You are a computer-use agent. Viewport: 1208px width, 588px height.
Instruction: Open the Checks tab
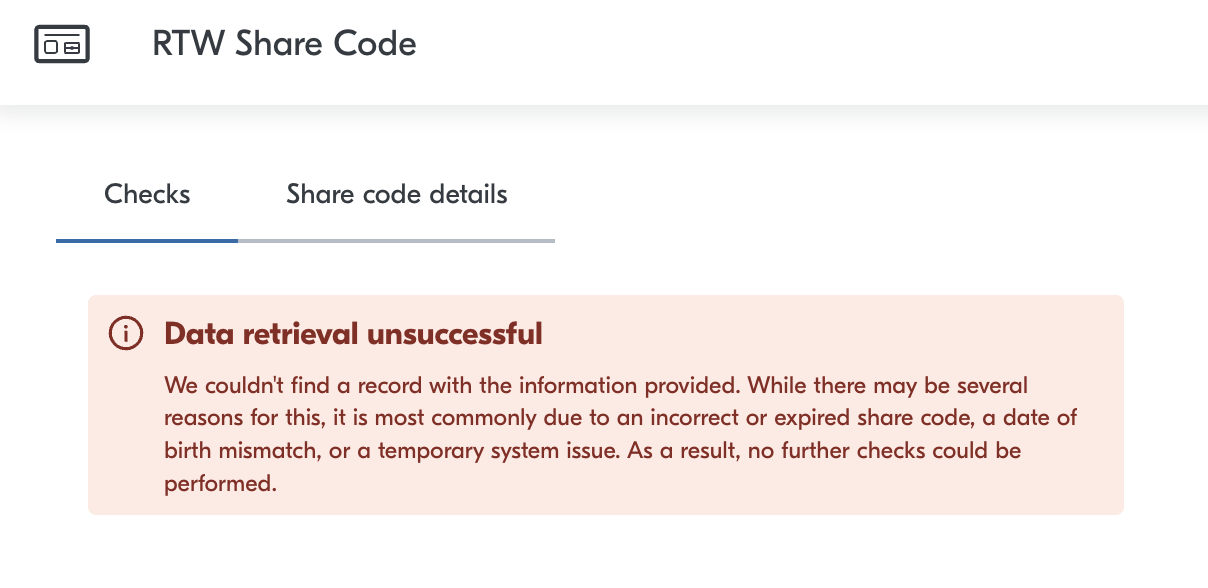click(147, 194)
